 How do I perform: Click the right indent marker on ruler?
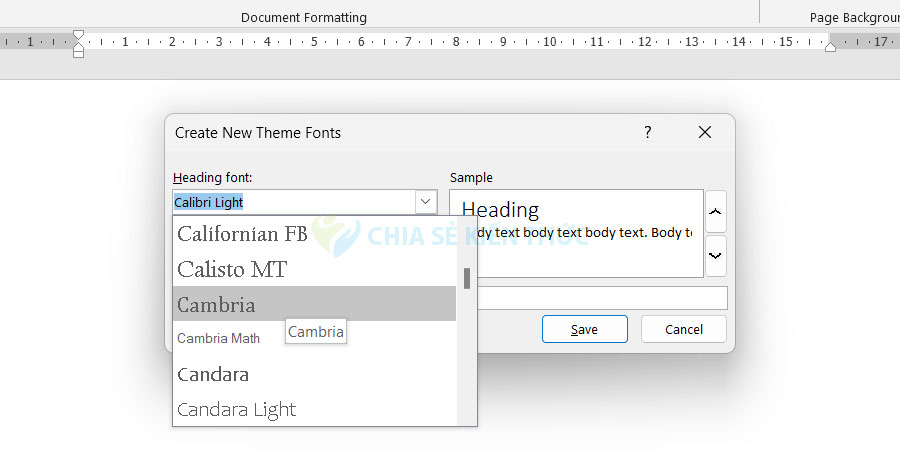[830, 47]
